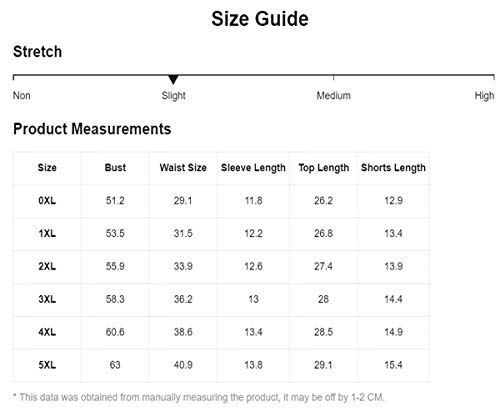The image size is (500, 417).
Task: Click the Product Measurements heading
Action: (x=92, y=129)
